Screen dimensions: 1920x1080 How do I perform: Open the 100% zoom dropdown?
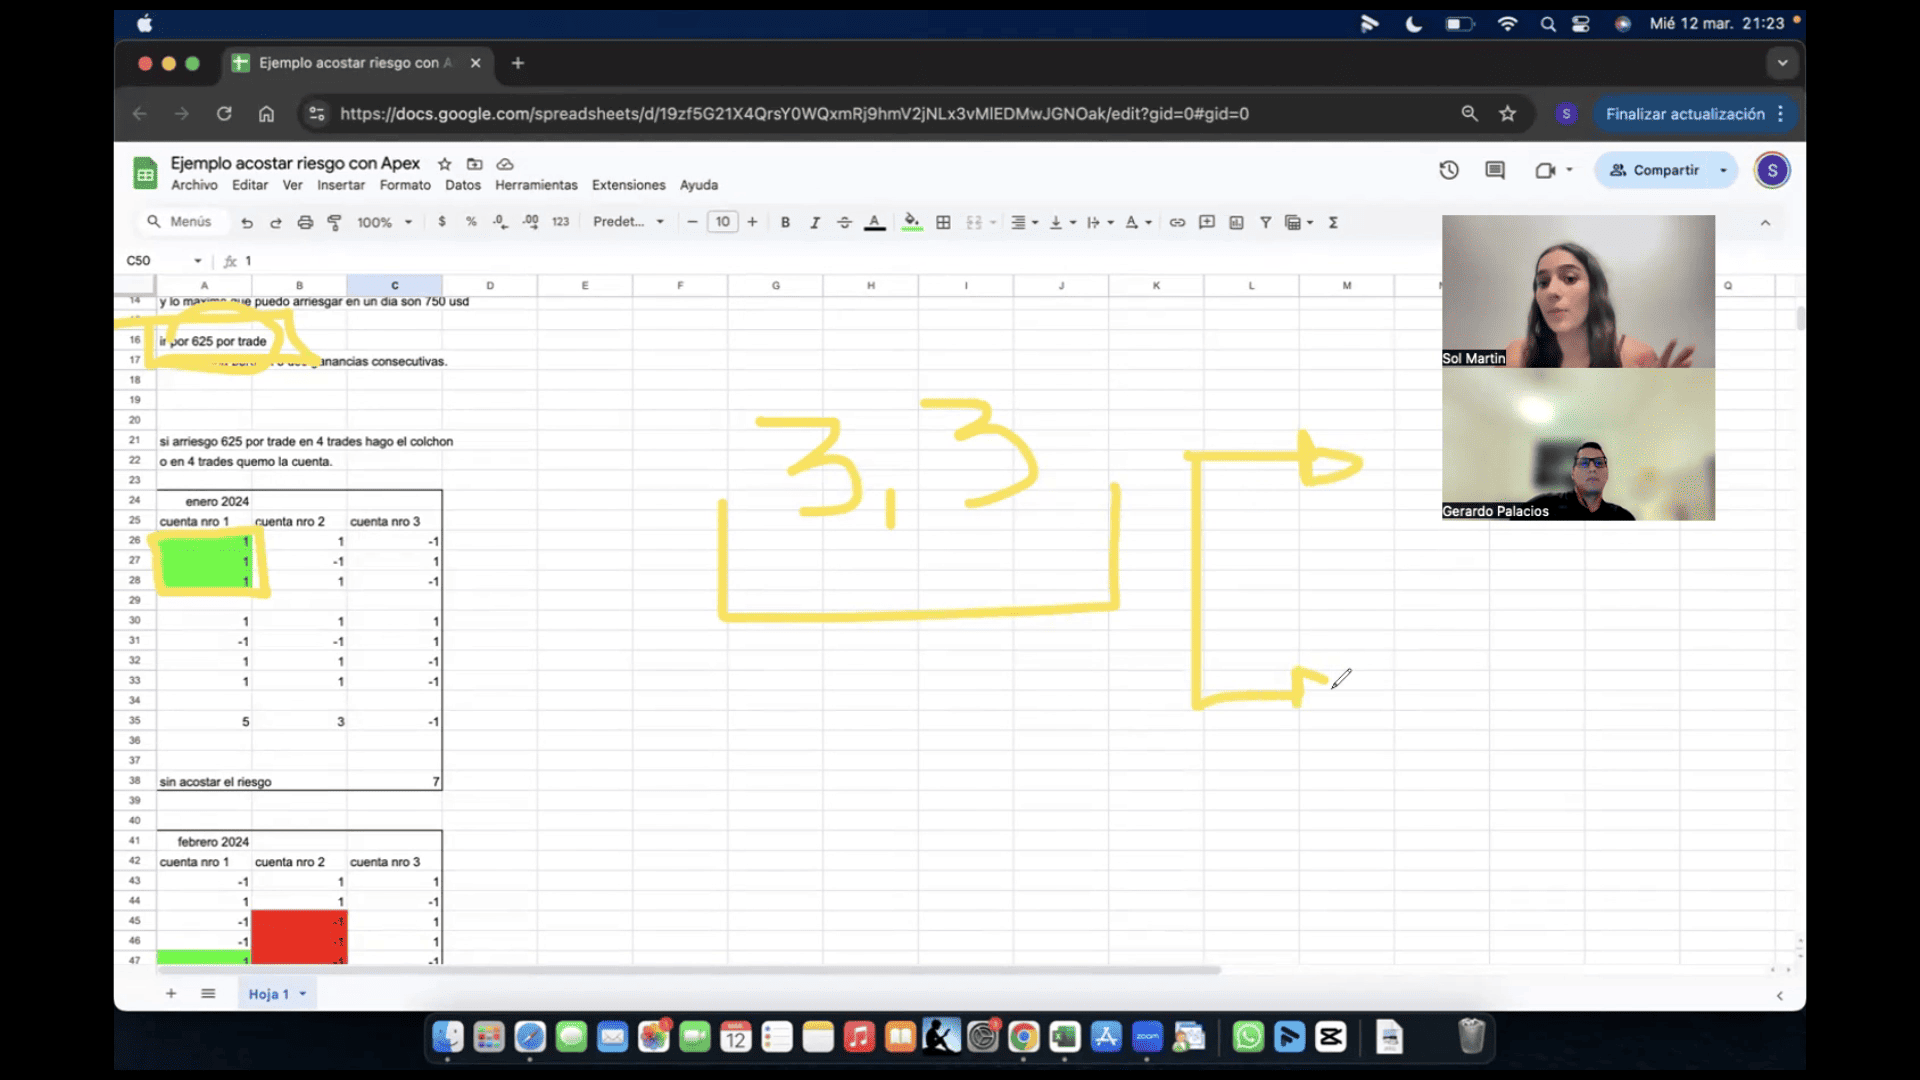tap(384, 222)
